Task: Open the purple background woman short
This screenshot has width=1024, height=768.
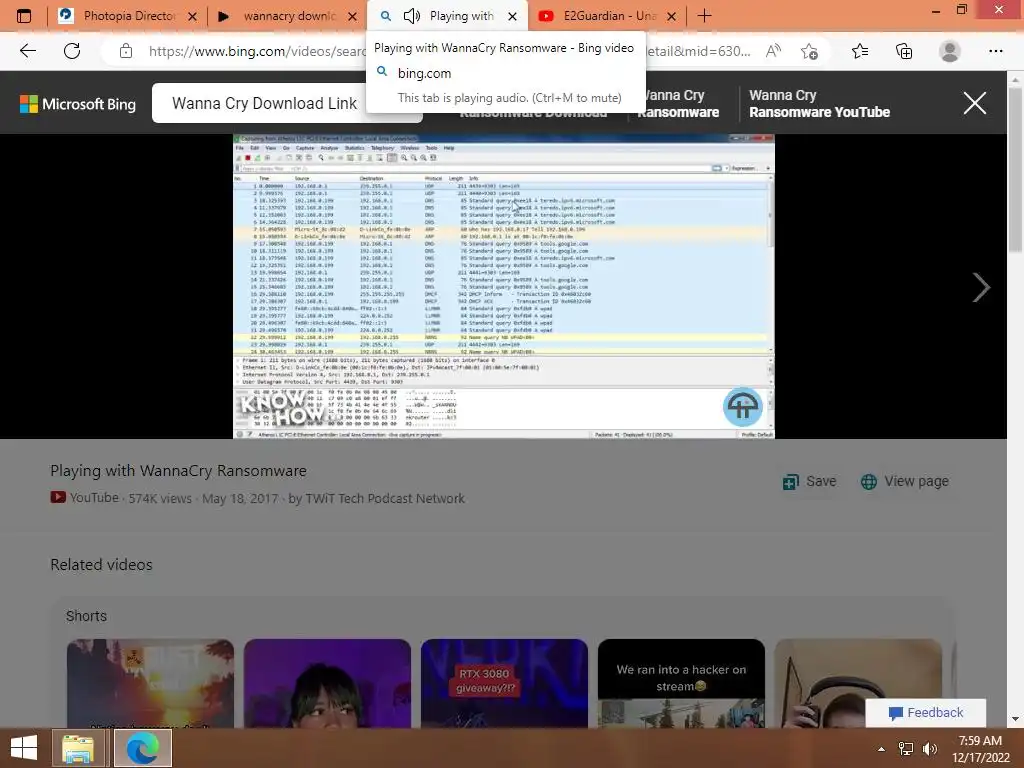Action: (327, 683)
